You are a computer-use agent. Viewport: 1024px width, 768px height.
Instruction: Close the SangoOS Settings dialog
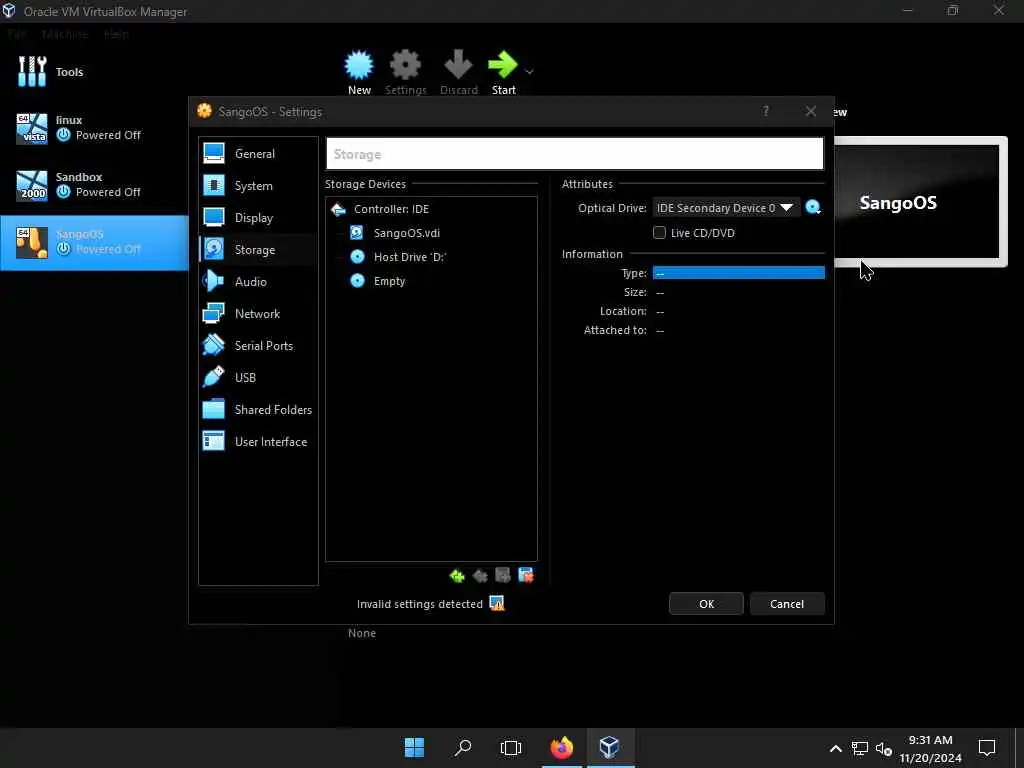810,111
